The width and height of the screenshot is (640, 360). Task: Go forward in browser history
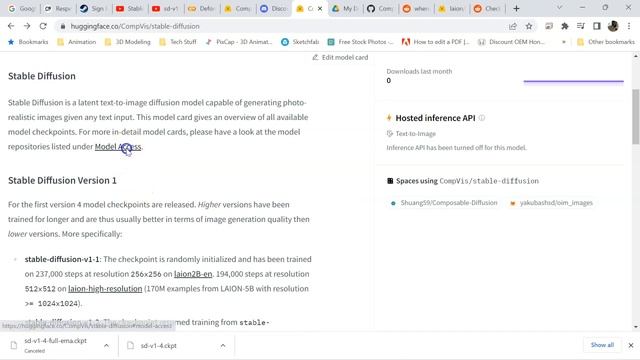(x=27, y=26)
